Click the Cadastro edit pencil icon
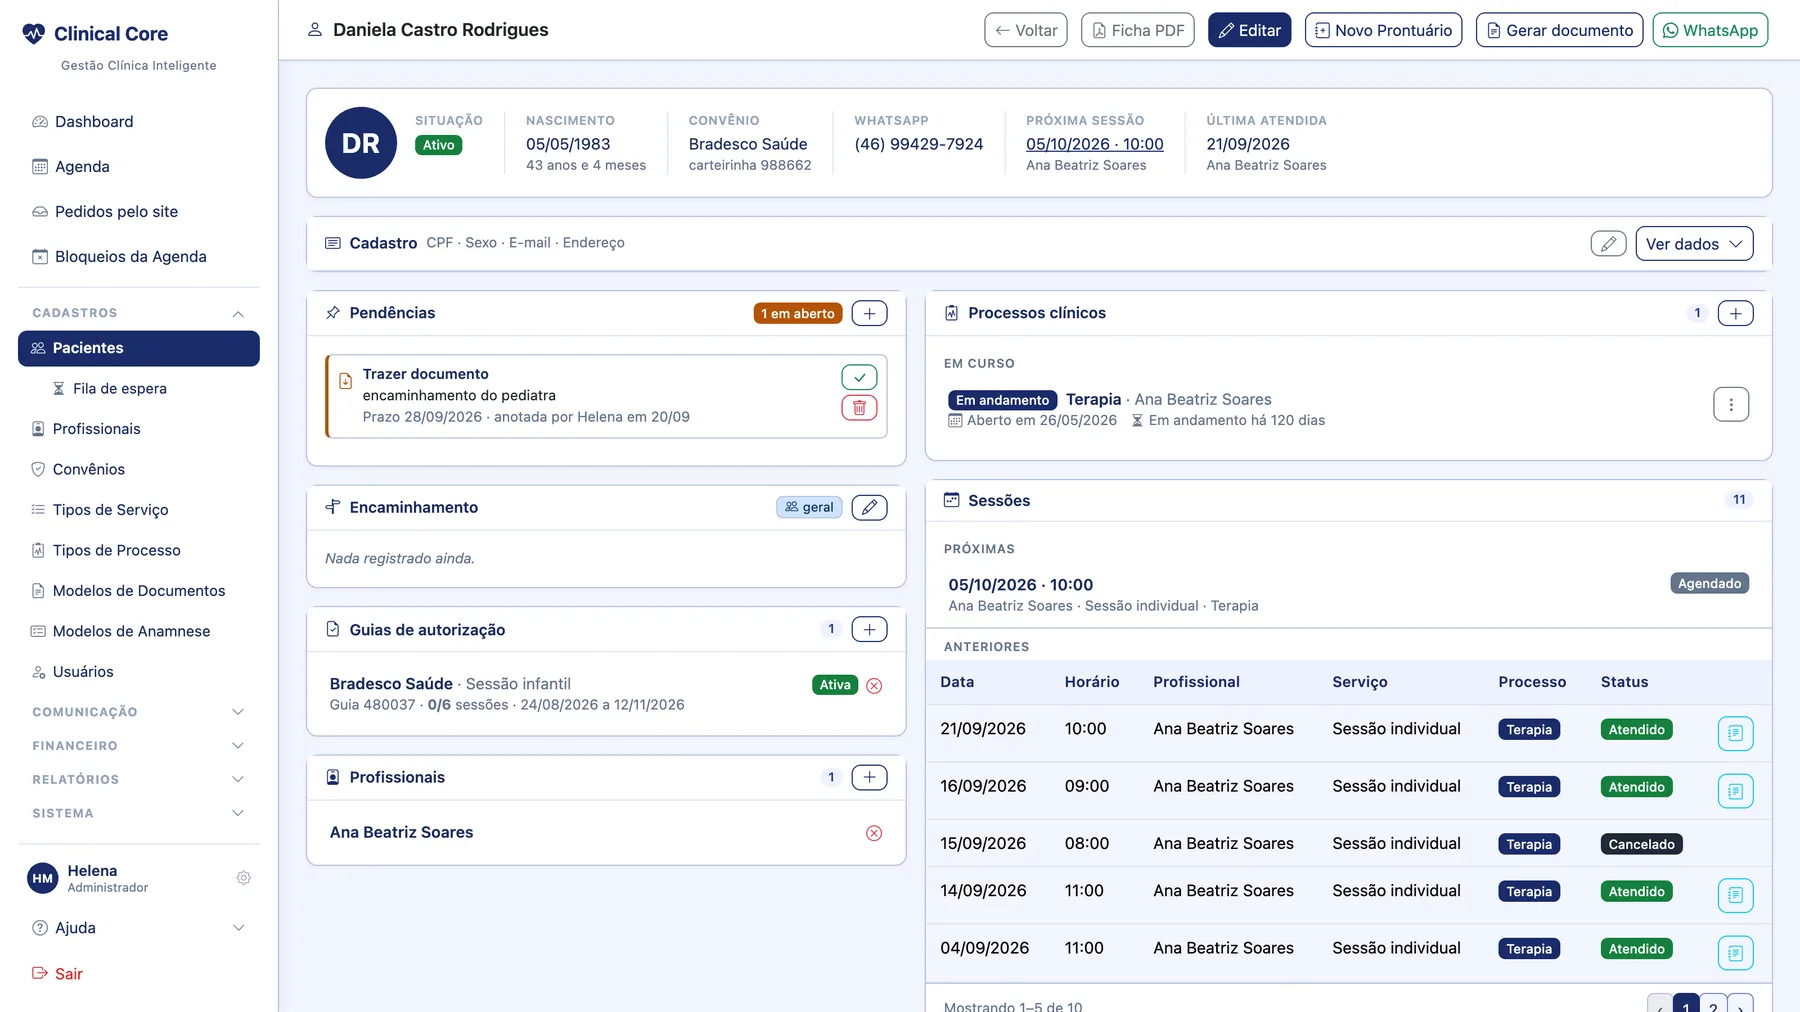Screen dimensions: 1800x1012 pos(1608,244)
